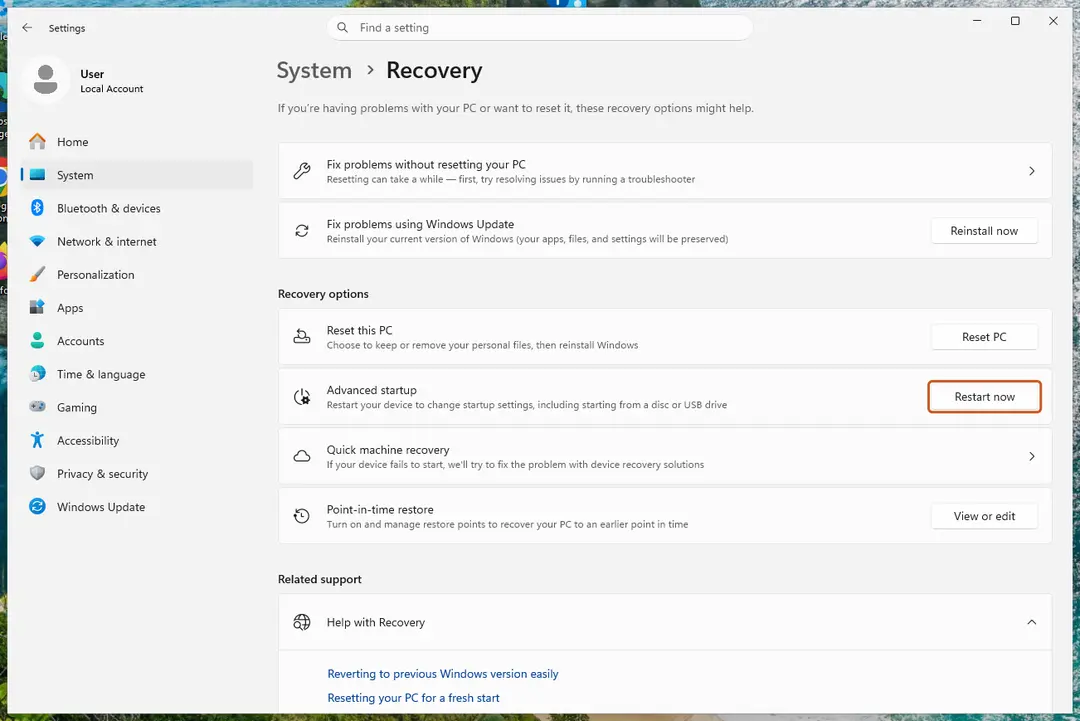Click the globe icon beside Help with Recovery
This screenshot has height=721, width=1080.
[302, 622]
